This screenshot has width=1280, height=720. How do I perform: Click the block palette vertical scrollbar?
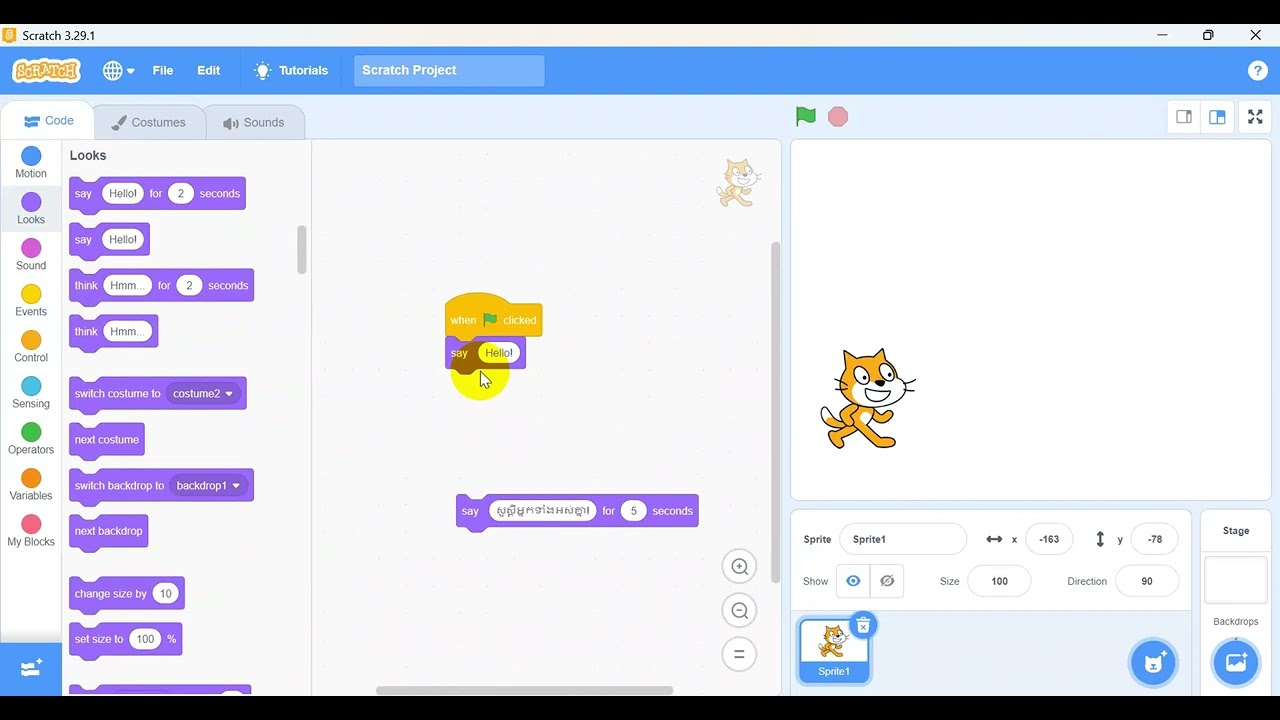[302, 250]
